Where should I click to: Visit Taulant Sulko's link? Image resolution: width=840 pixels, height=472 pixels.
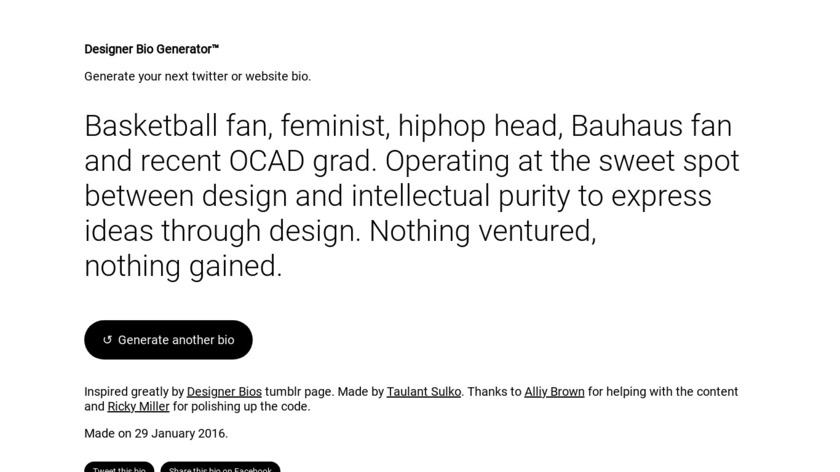[x=424, y=392]
